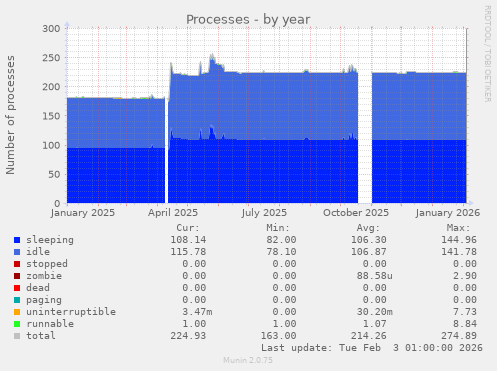Click the 200 y-axis tick label

(51, 87)
